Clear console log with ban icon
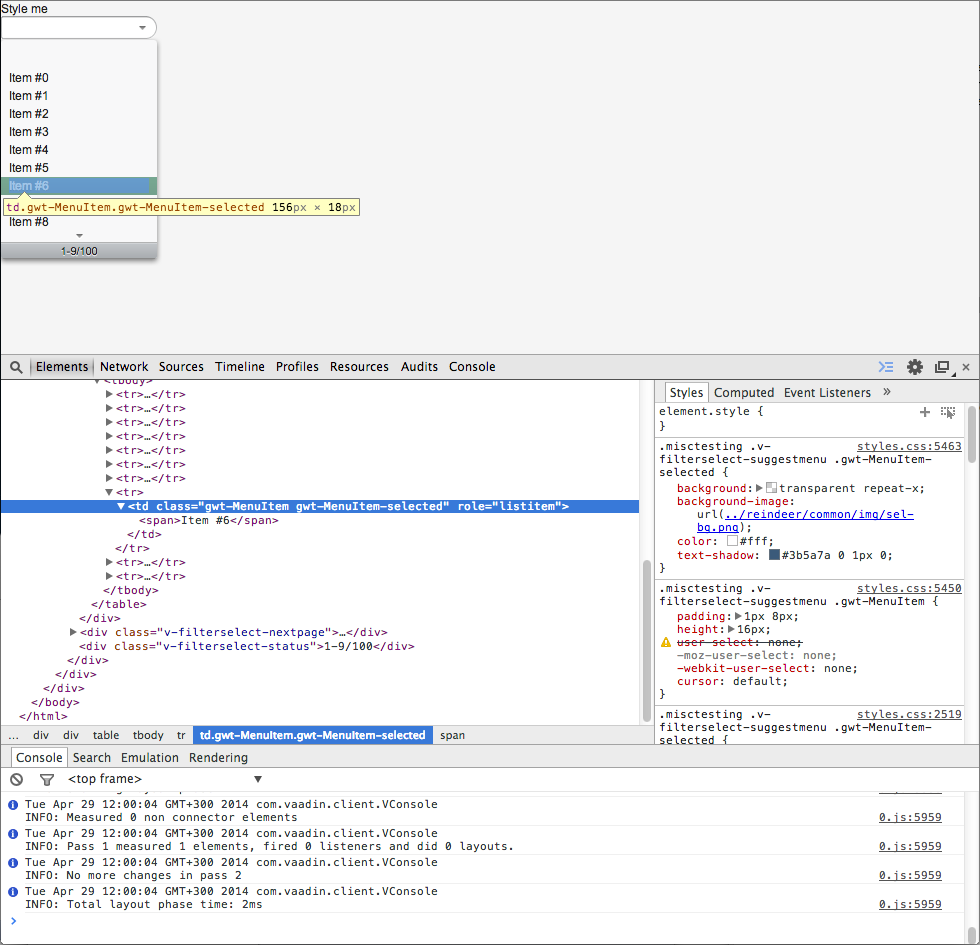 (16, 779)
